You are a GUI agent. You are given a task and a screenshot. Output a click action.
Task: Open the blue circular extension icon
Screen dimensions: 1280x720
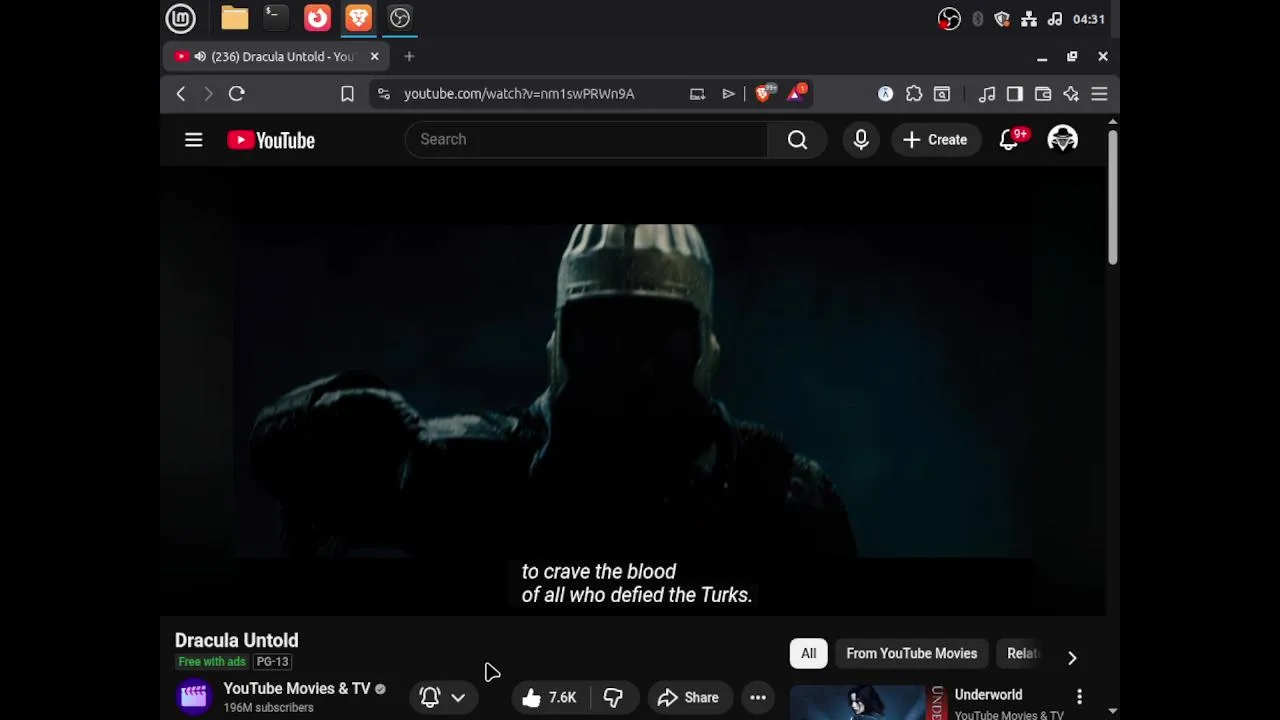(x=885, y=94)
